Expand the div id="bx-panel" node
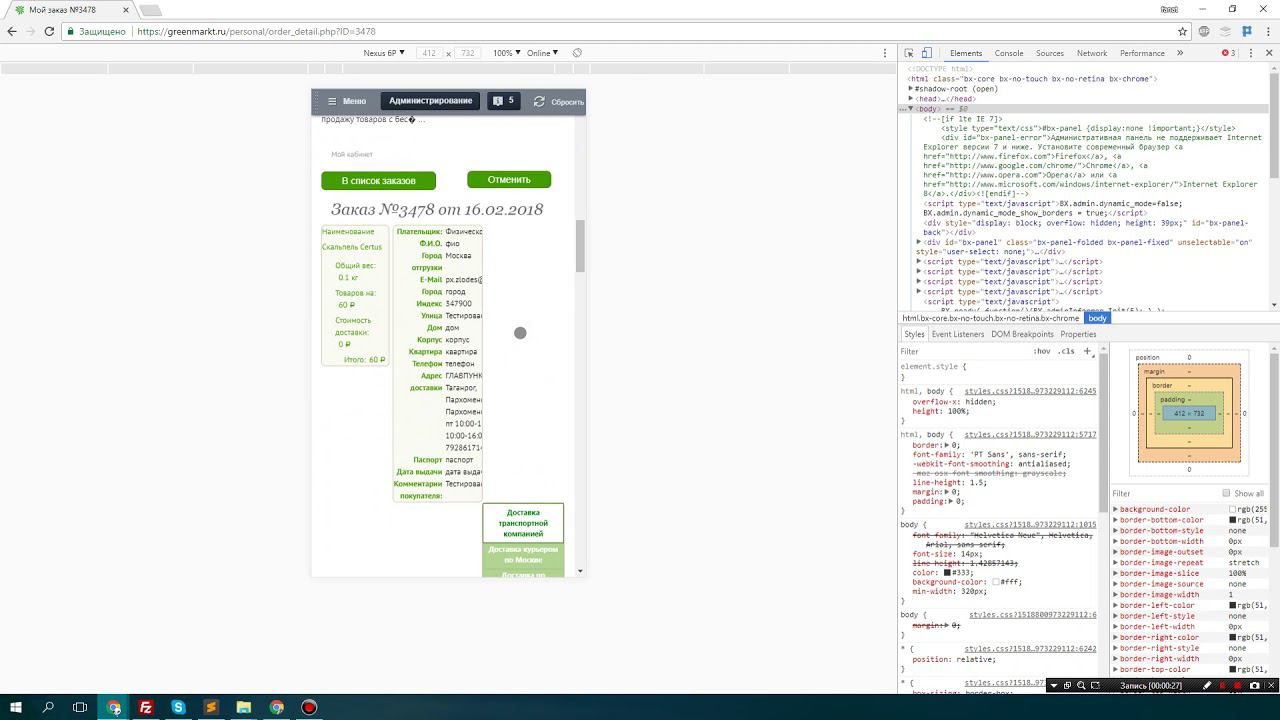Image resolution: width=1280 pixels, height=720 pixels. click(x=919, y=242)
